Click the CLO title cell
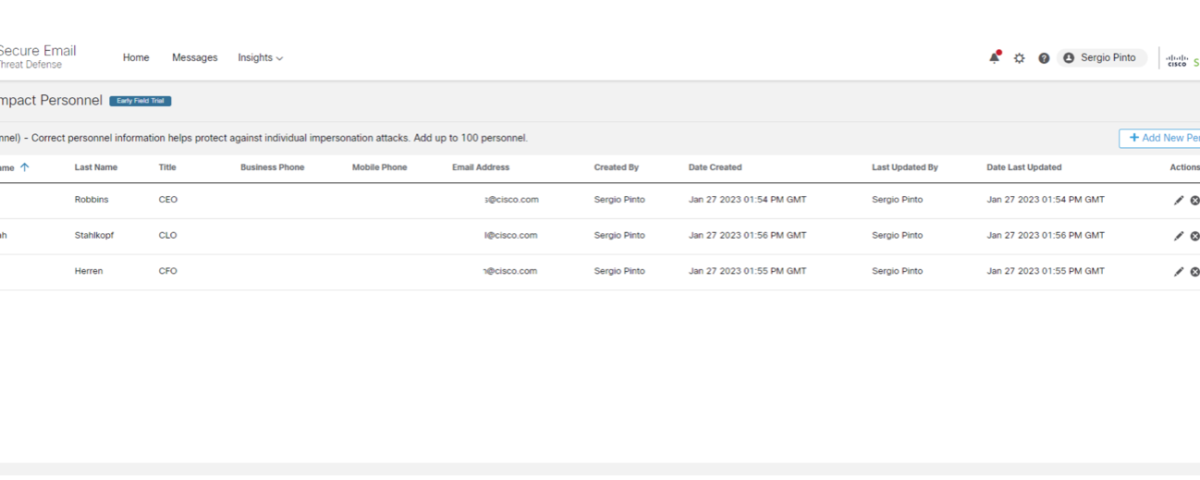 168,235
